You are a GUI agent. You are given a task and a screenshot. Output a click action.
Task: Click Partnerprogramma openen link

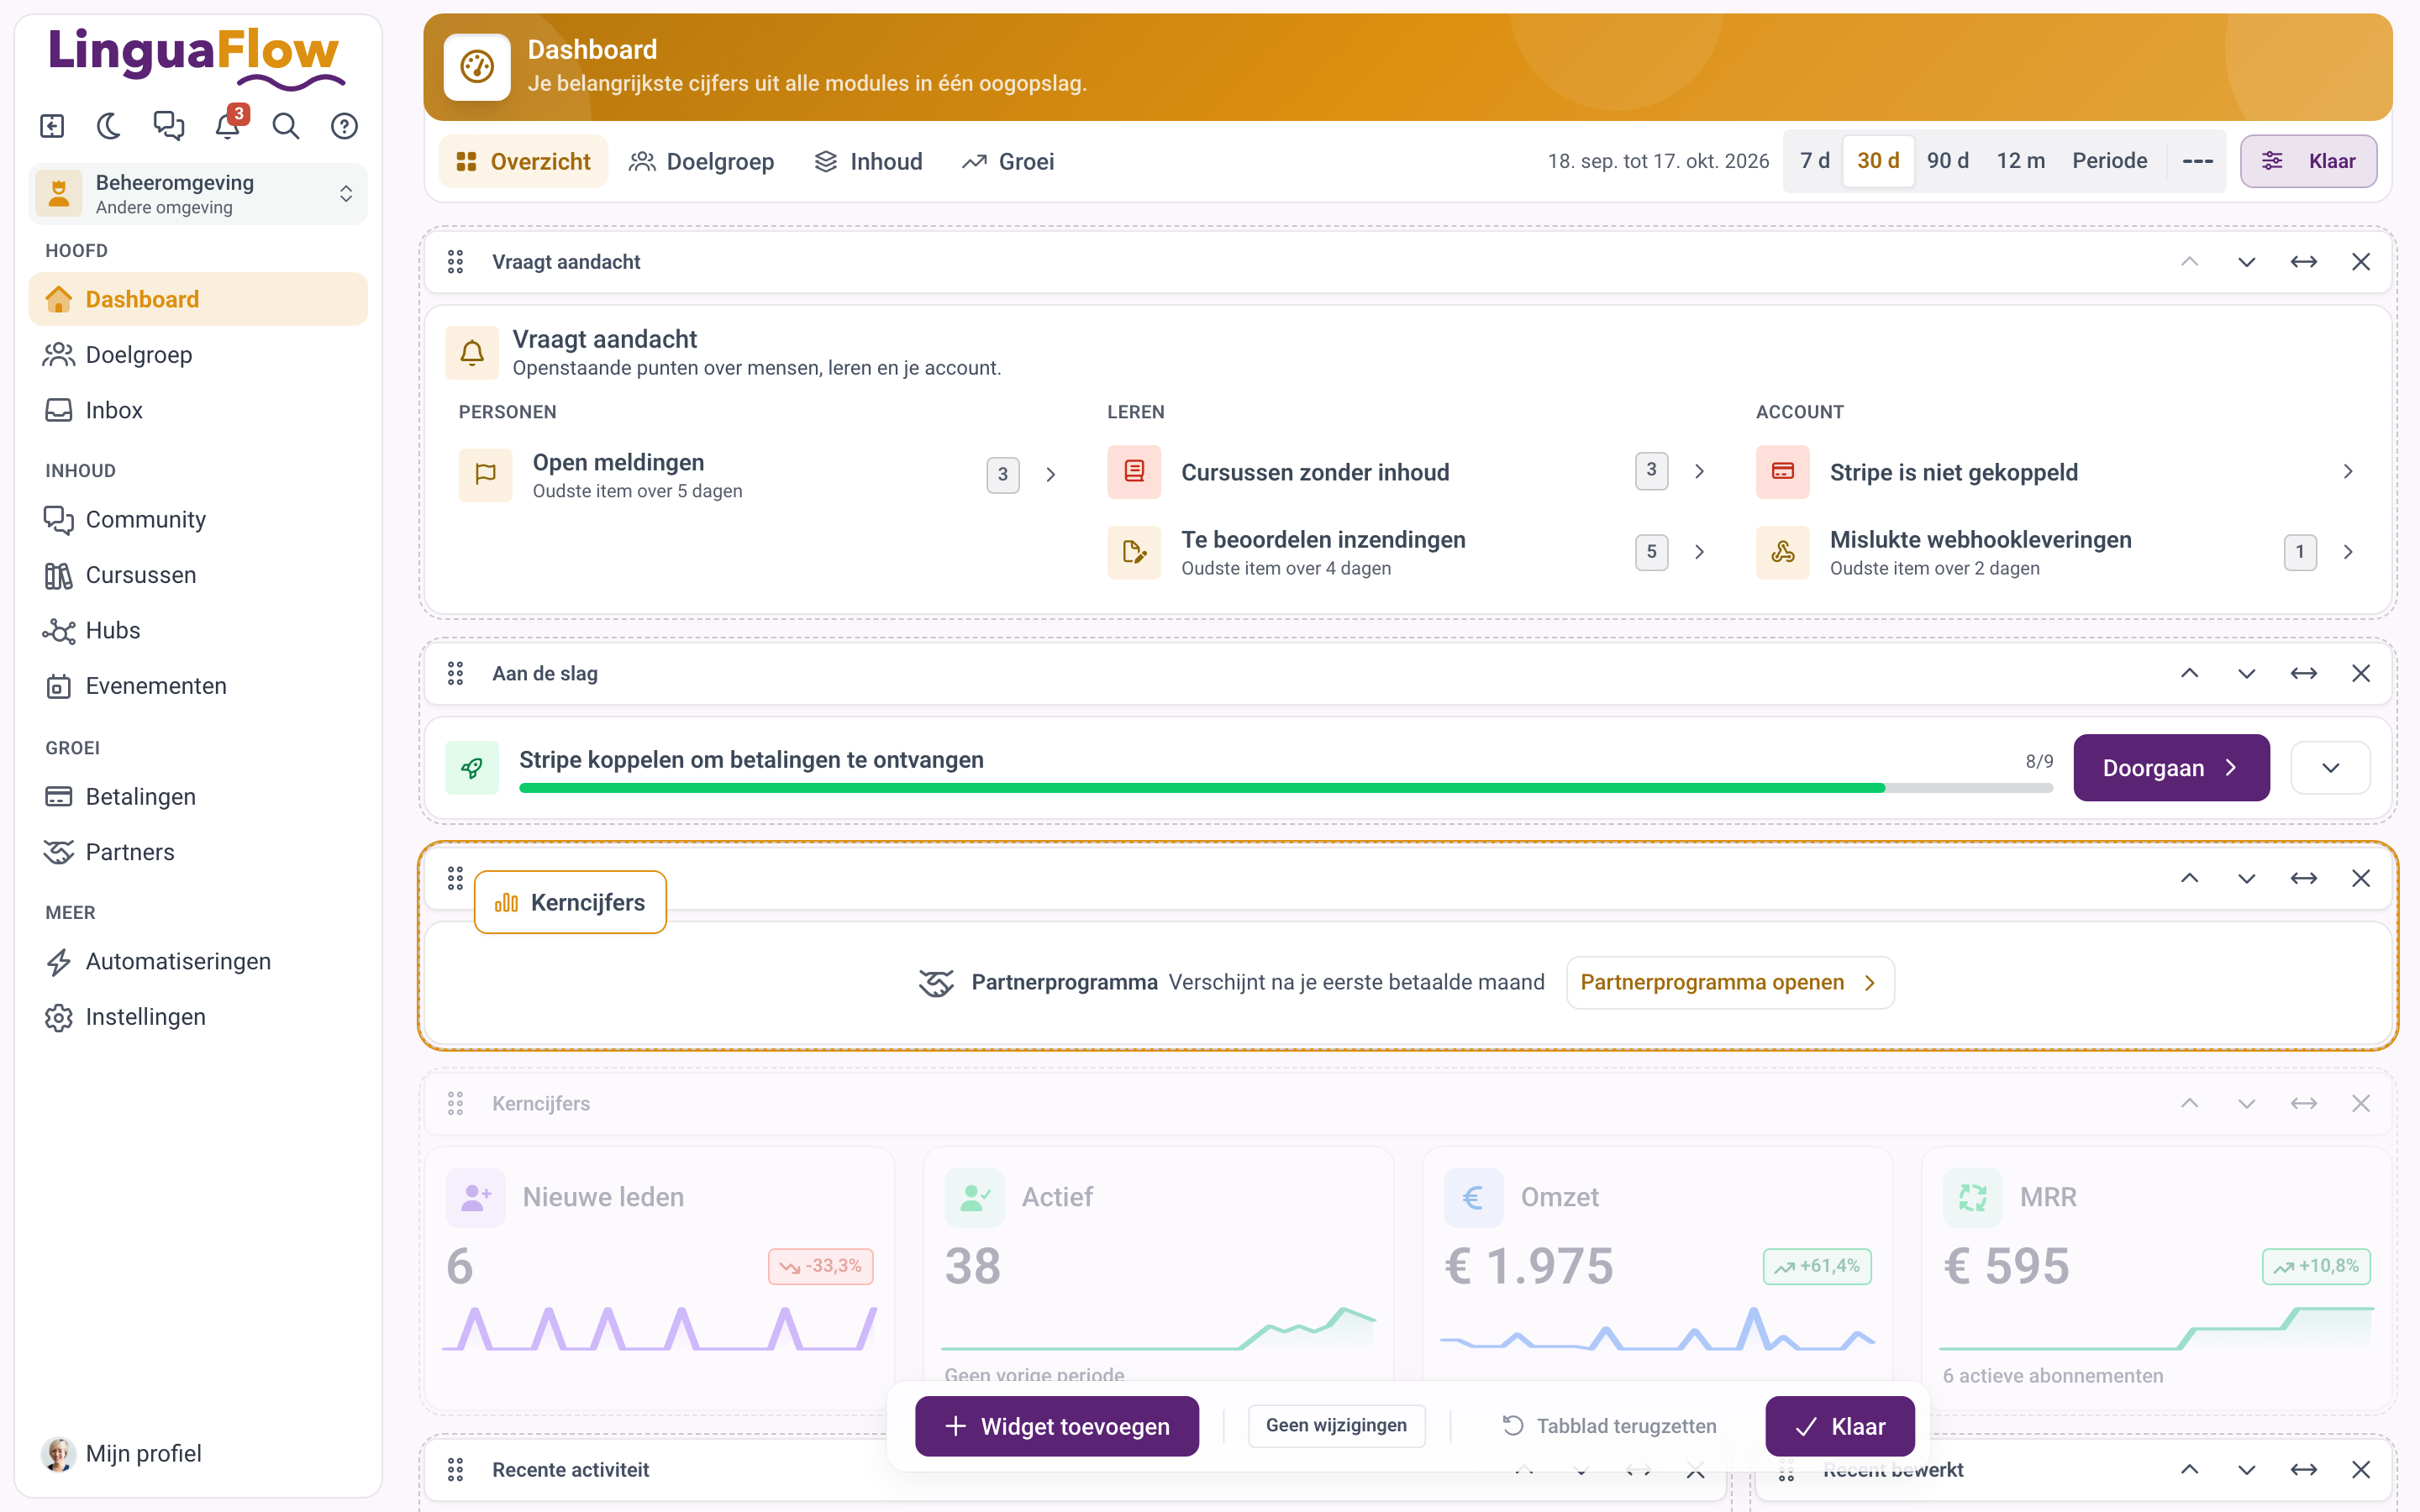pos(1730,983)
